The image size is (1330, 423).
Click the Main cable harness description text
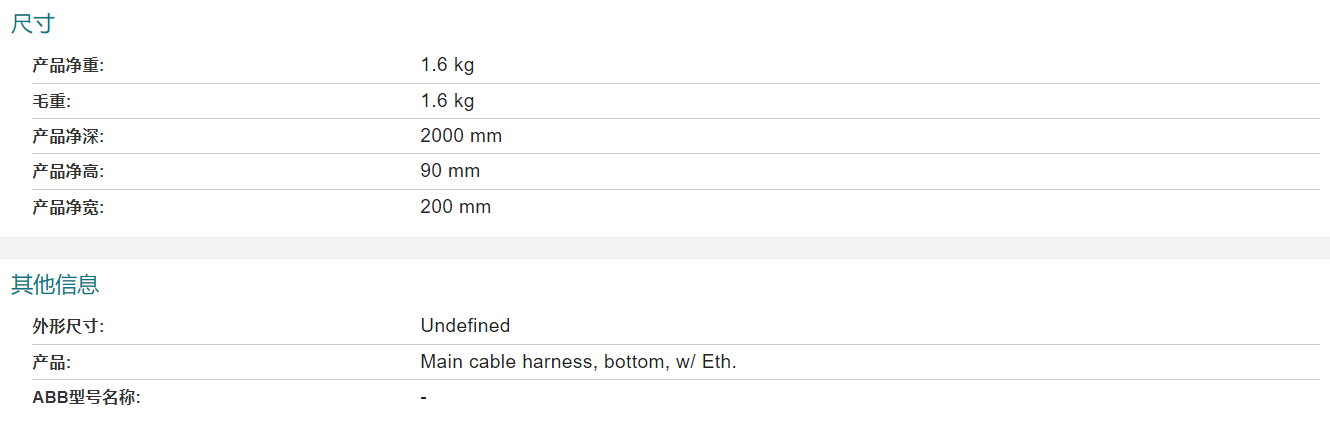point(578,362)
